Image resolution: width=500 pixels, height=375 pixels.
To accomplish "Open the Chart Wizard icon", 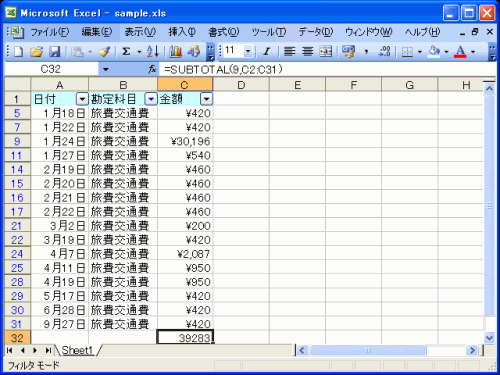I will pos(175,52).
